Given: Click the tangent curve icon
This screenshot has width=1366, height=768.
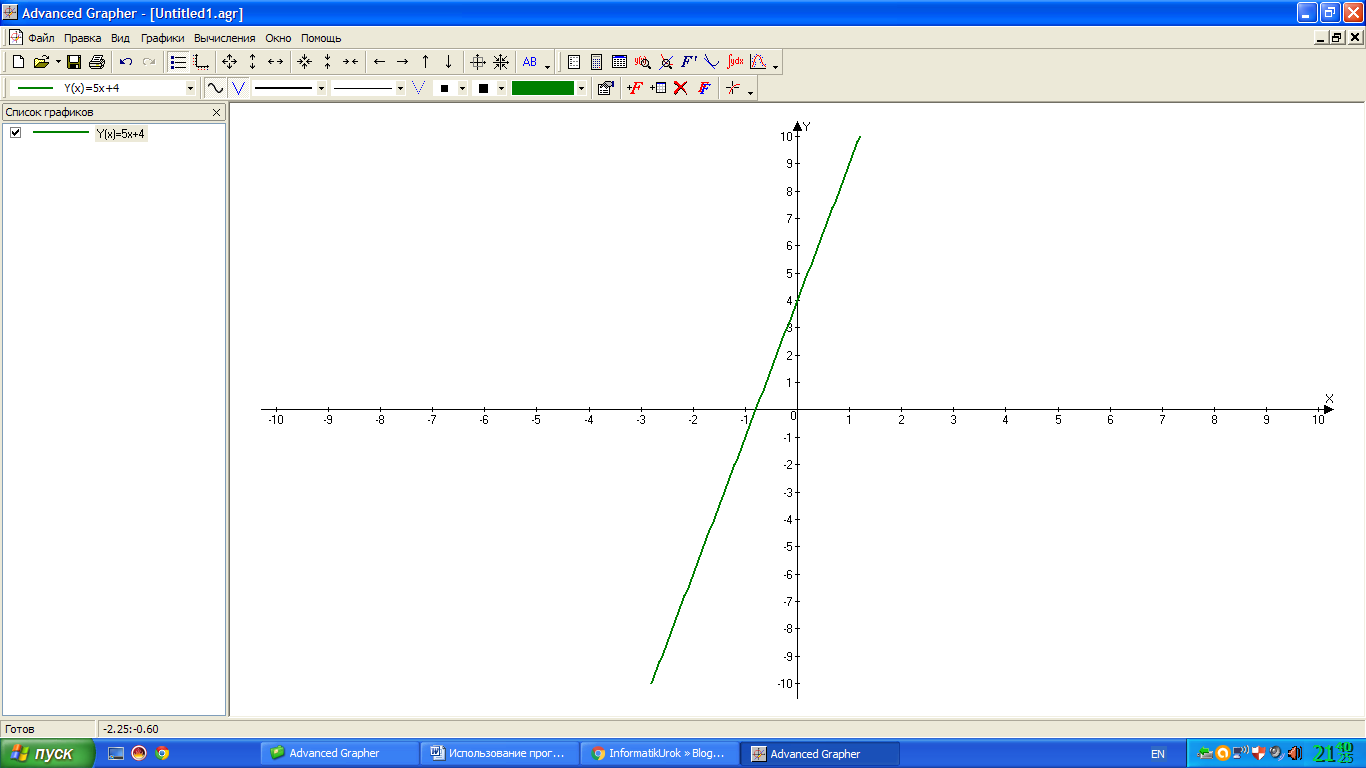Looking at the screenshot, I should tap(711, 62).
